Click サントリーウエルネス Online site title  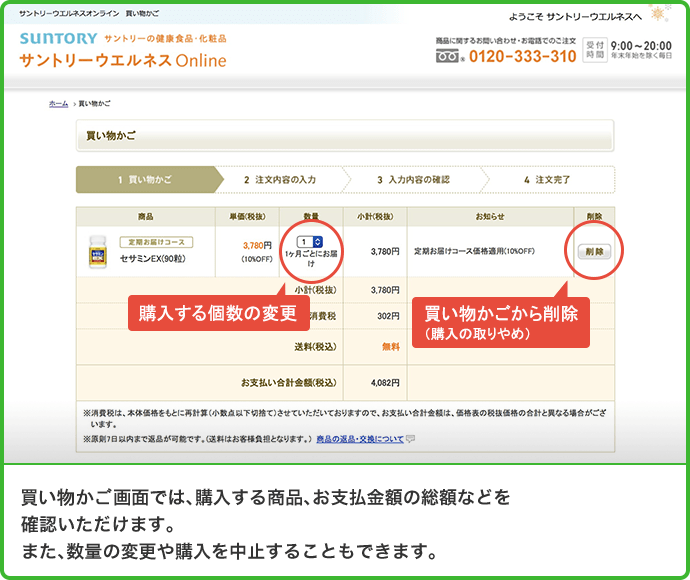tap(123, 60)
